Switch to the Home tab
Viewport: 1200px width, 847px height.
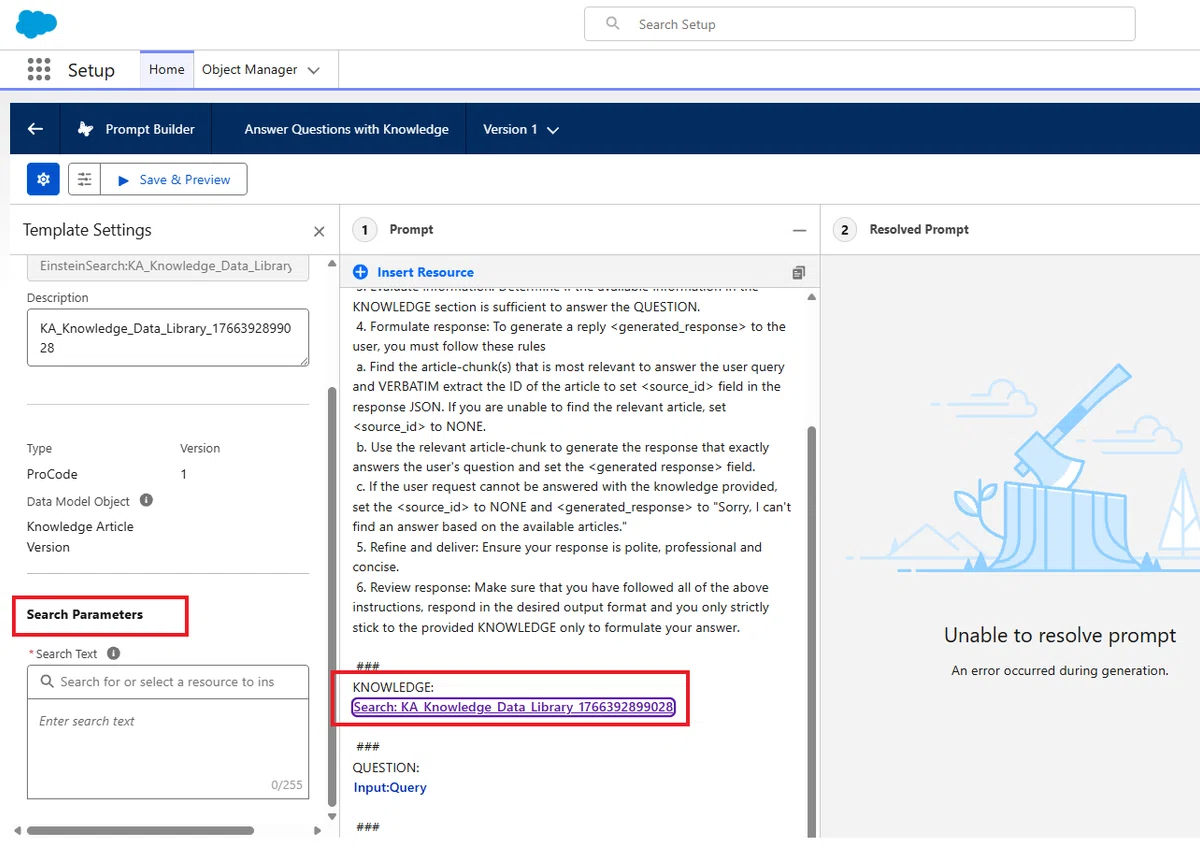coord(166,70)
